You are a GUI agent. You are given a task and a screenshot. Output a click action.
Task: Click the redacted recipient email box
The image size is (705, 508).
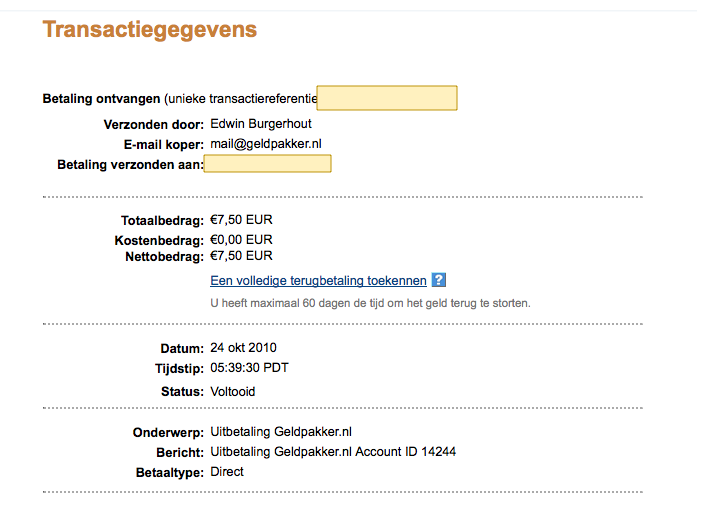click(268, 164)
